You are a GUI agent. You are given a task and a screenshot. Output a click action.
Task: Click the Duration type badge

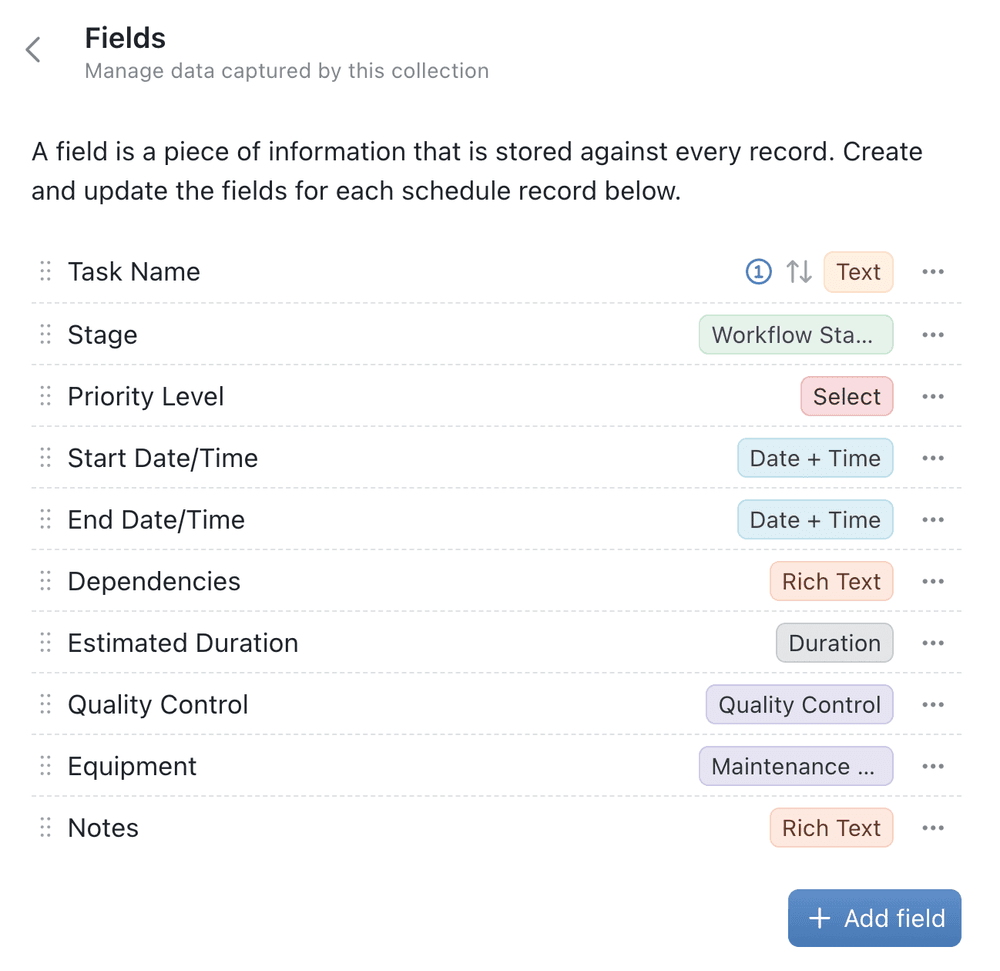tap(834, 644)
